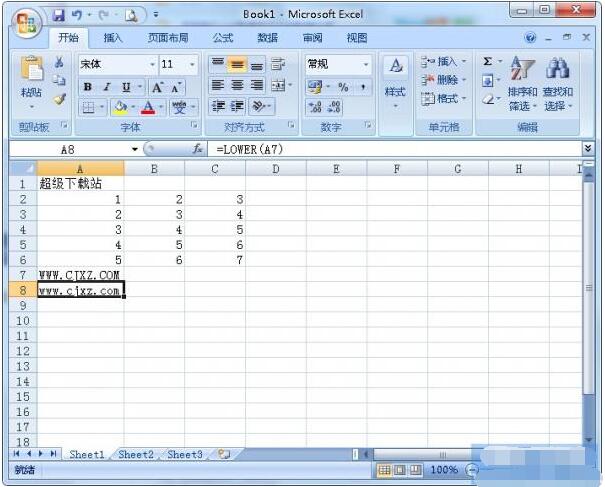Click the Format Painter brush icon

59,99
